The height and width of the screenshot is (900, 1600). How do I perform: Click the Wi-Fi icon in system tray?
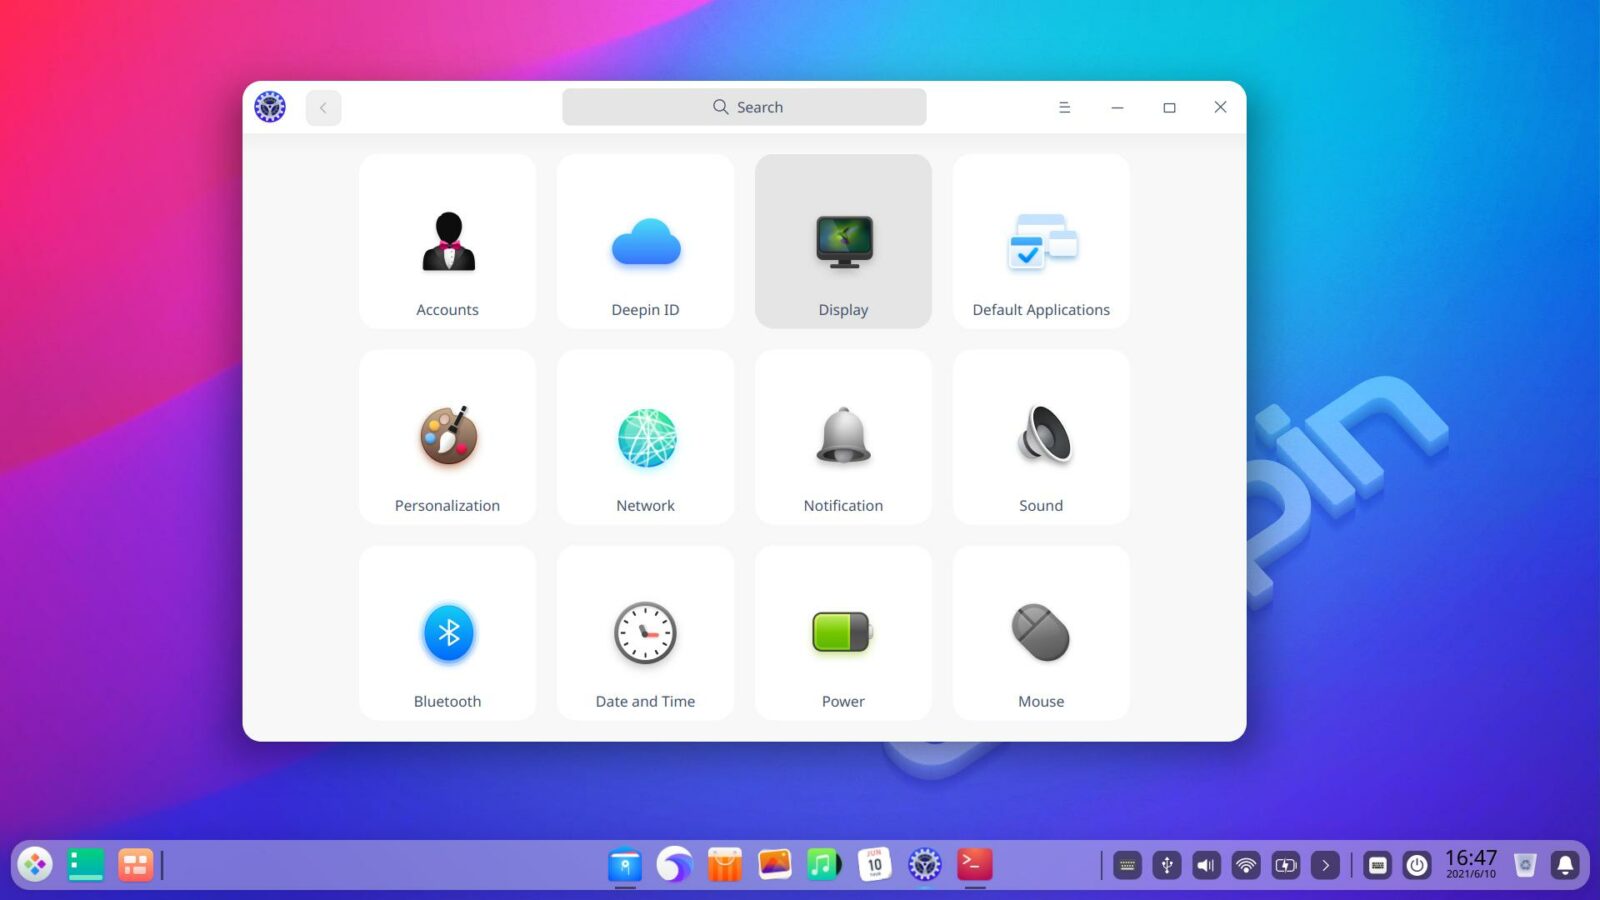(x=1245, y=864)
